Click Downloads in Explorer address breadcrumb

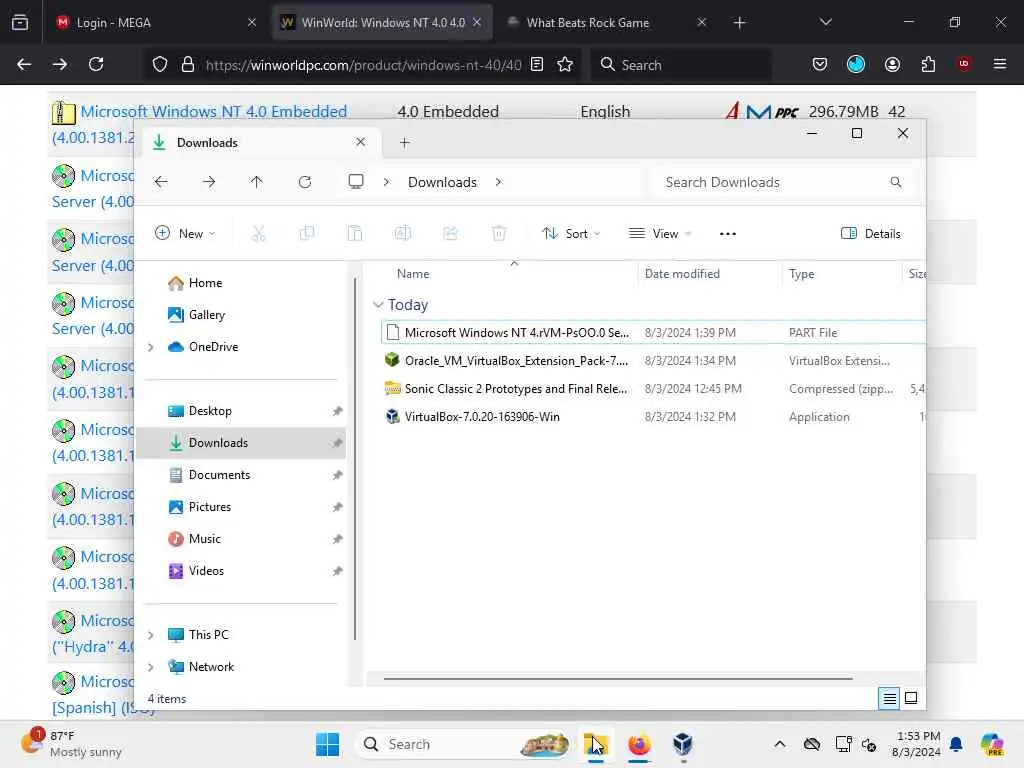(442, 182)
